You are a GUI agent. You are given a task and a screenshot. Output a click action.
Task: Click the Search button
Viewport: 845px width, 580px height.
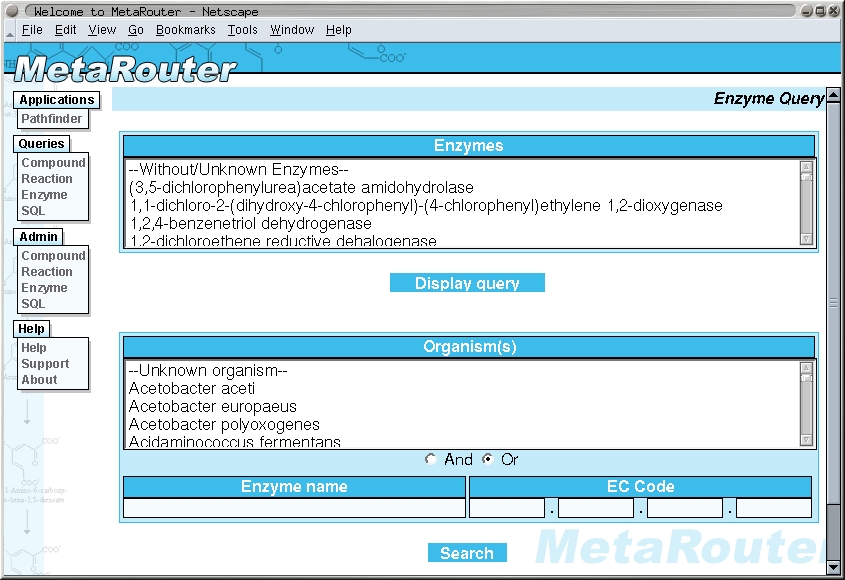click(467, 553)
